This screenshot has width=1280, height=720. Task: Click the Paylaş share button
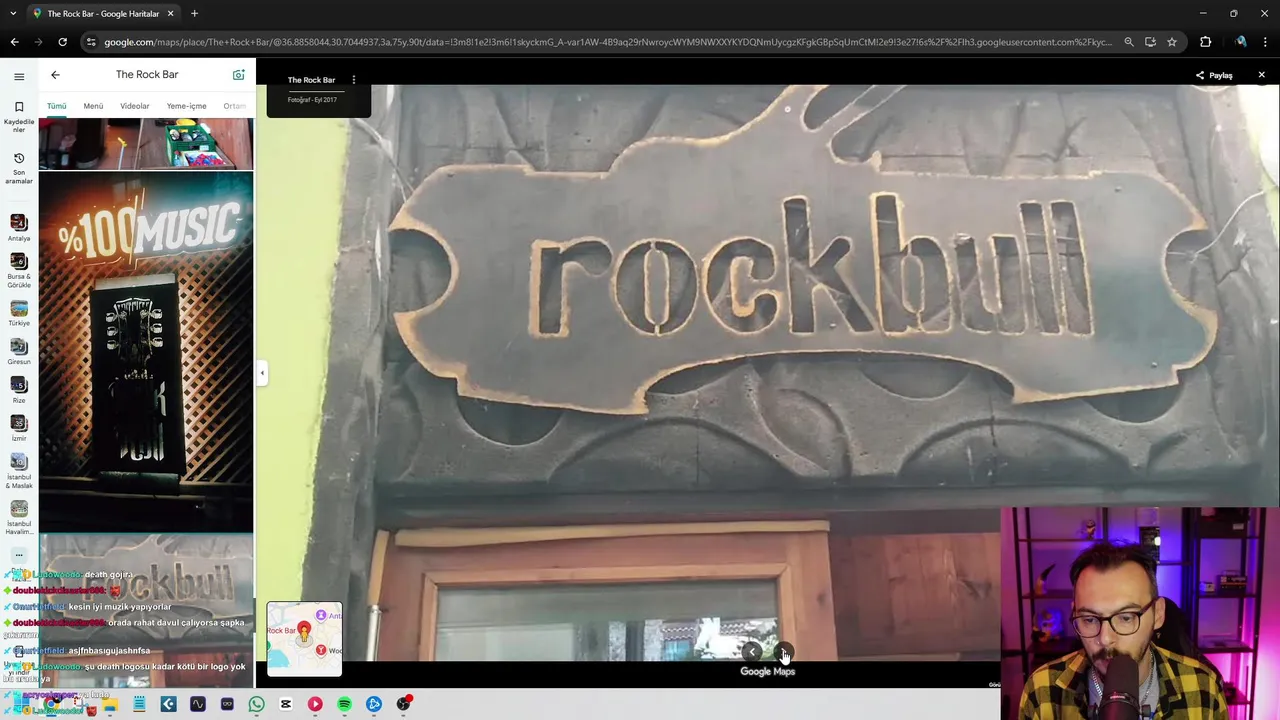click(1214, 75)
